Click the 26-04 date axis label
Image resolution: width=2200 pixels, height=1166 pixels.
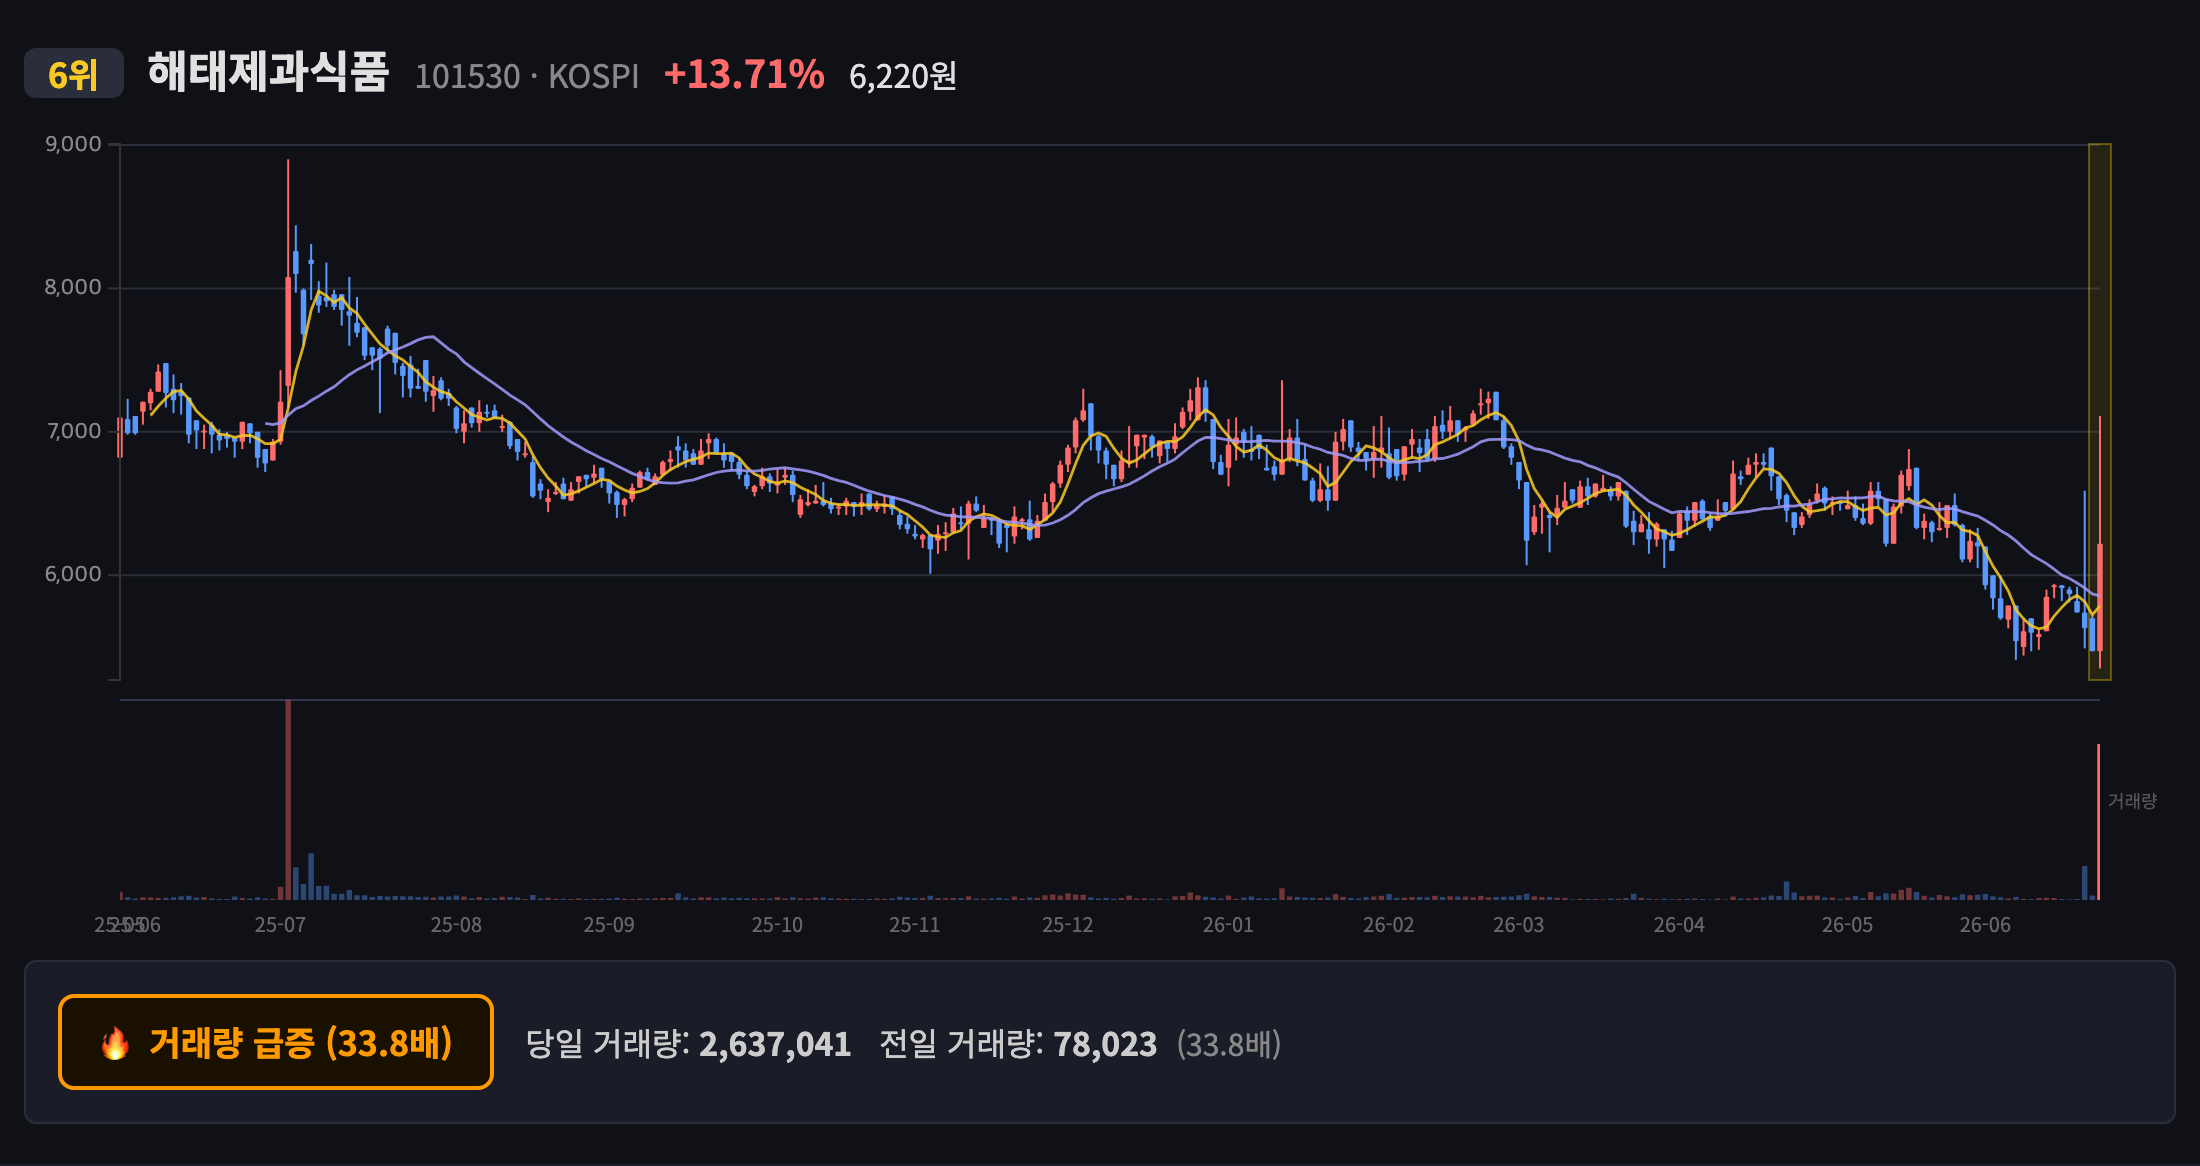[x=1679, y=925]
